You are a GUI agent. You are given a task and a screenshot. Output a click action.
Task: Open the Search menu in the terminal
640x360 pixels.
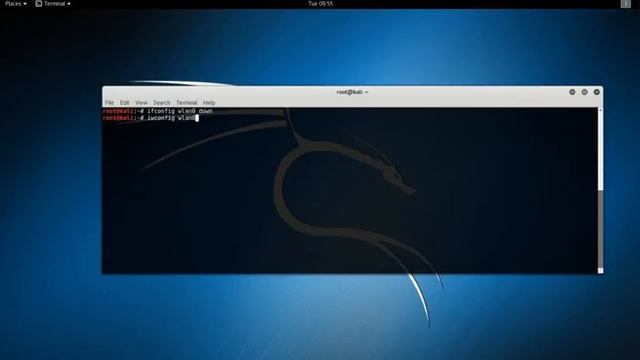[x=162, y=102]
